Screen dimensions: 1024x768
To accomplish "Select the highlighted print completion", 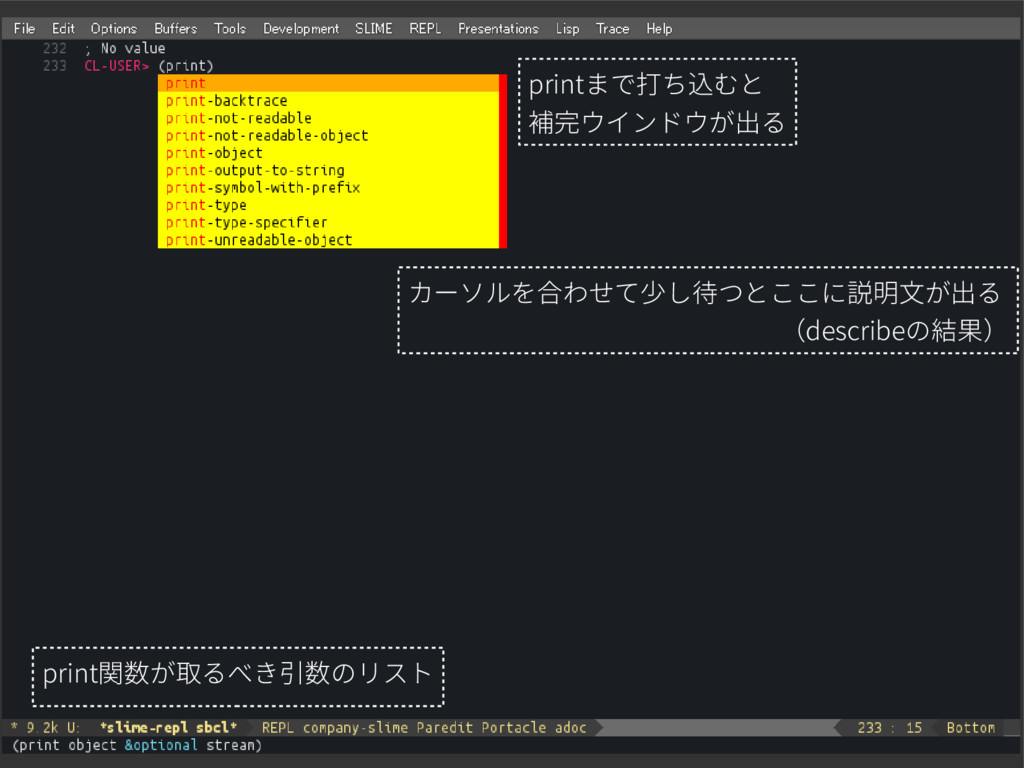I will pos(328,83).
